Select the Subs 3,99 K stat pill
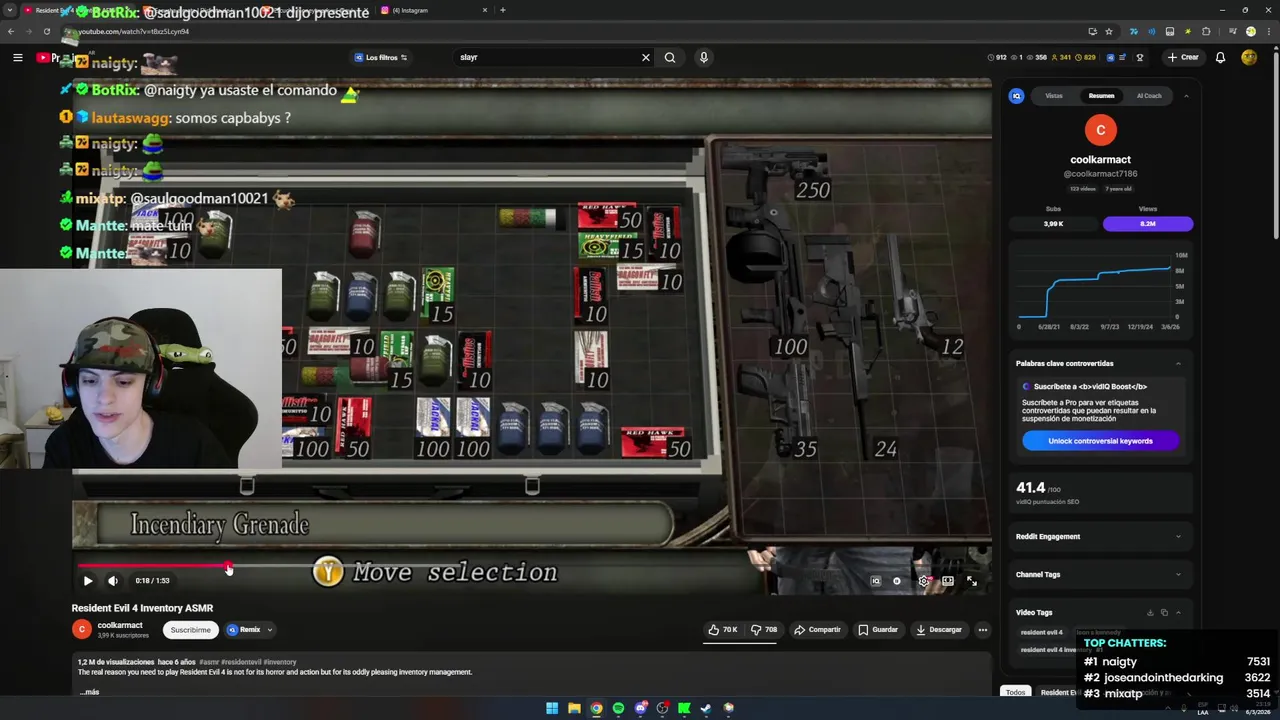 point(1053,224)
